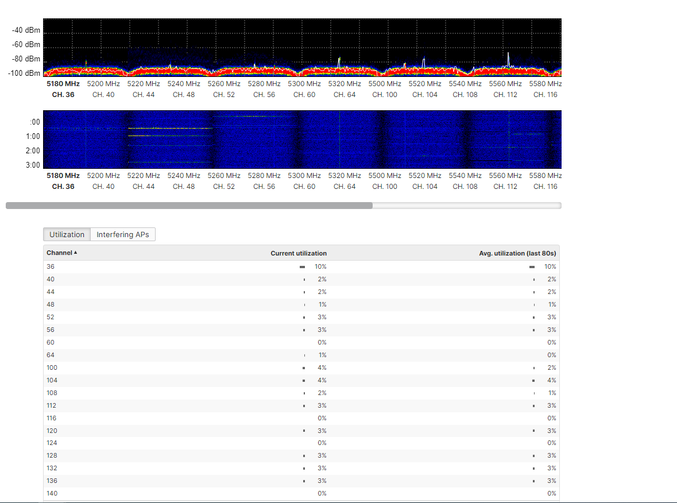Screen dimensions: 677x503
Task: Select the channel 56 table row
Action: pos(301,330)
